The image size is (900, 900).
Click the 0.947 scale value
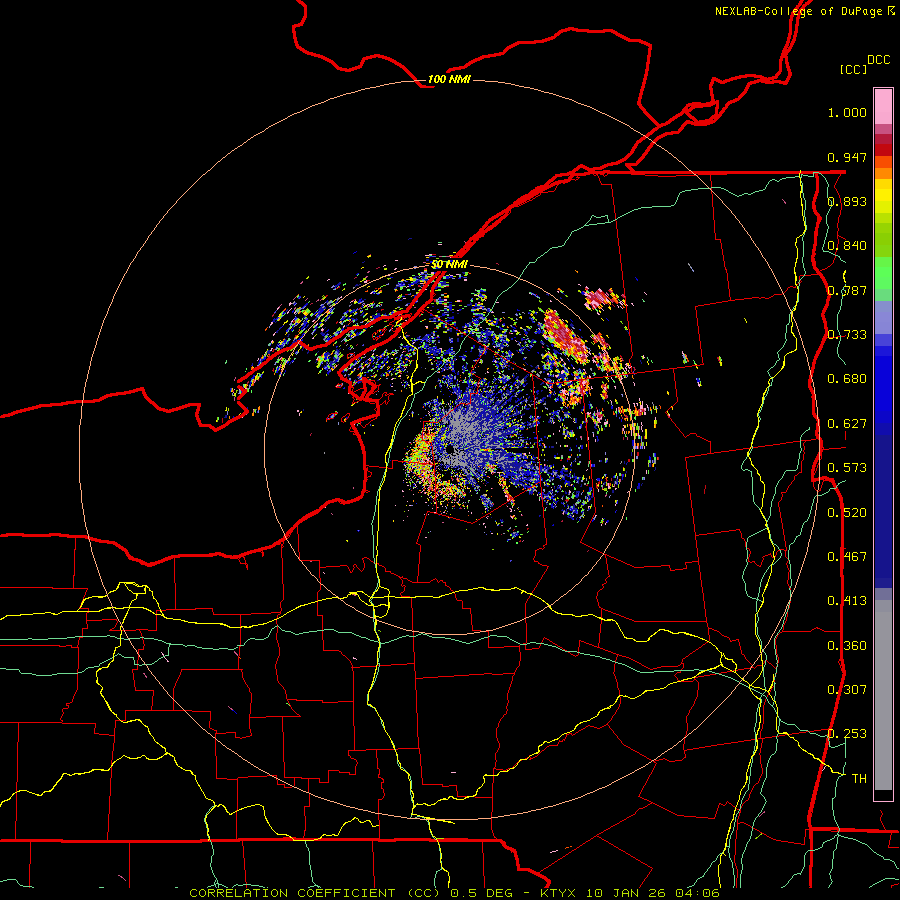point(847,157)
